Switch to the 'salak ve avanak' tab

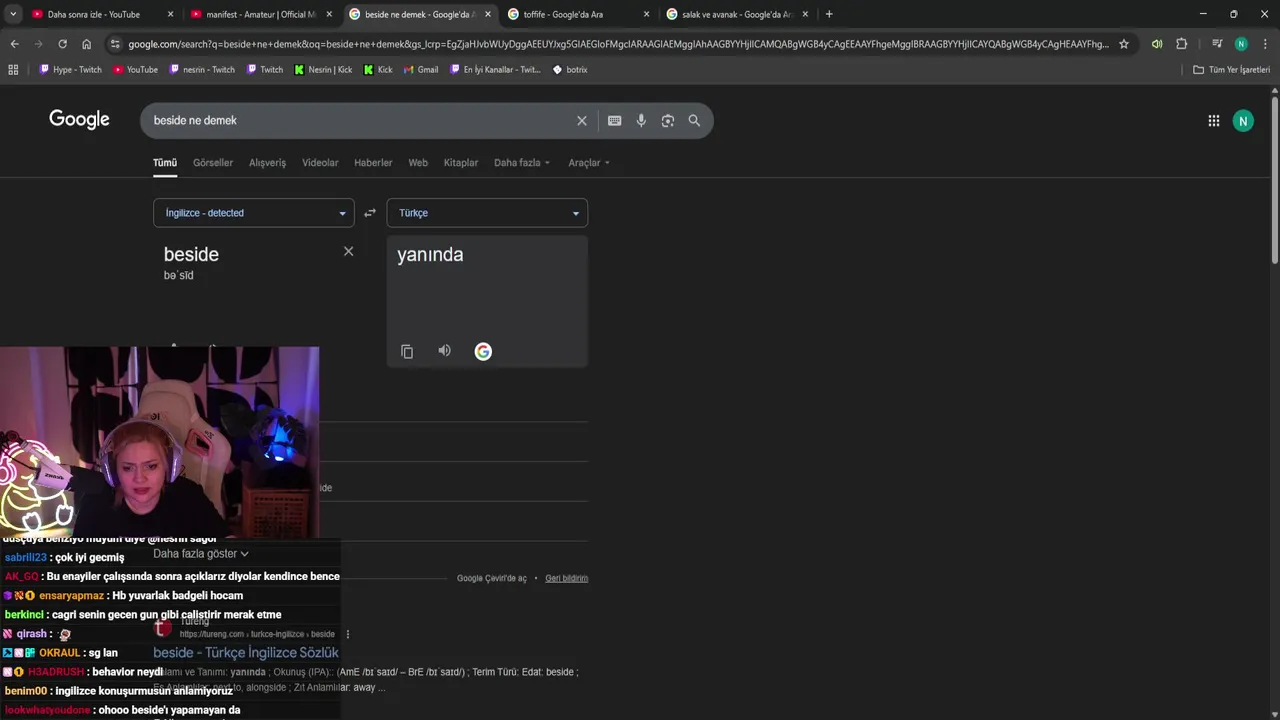click(736, 14)
